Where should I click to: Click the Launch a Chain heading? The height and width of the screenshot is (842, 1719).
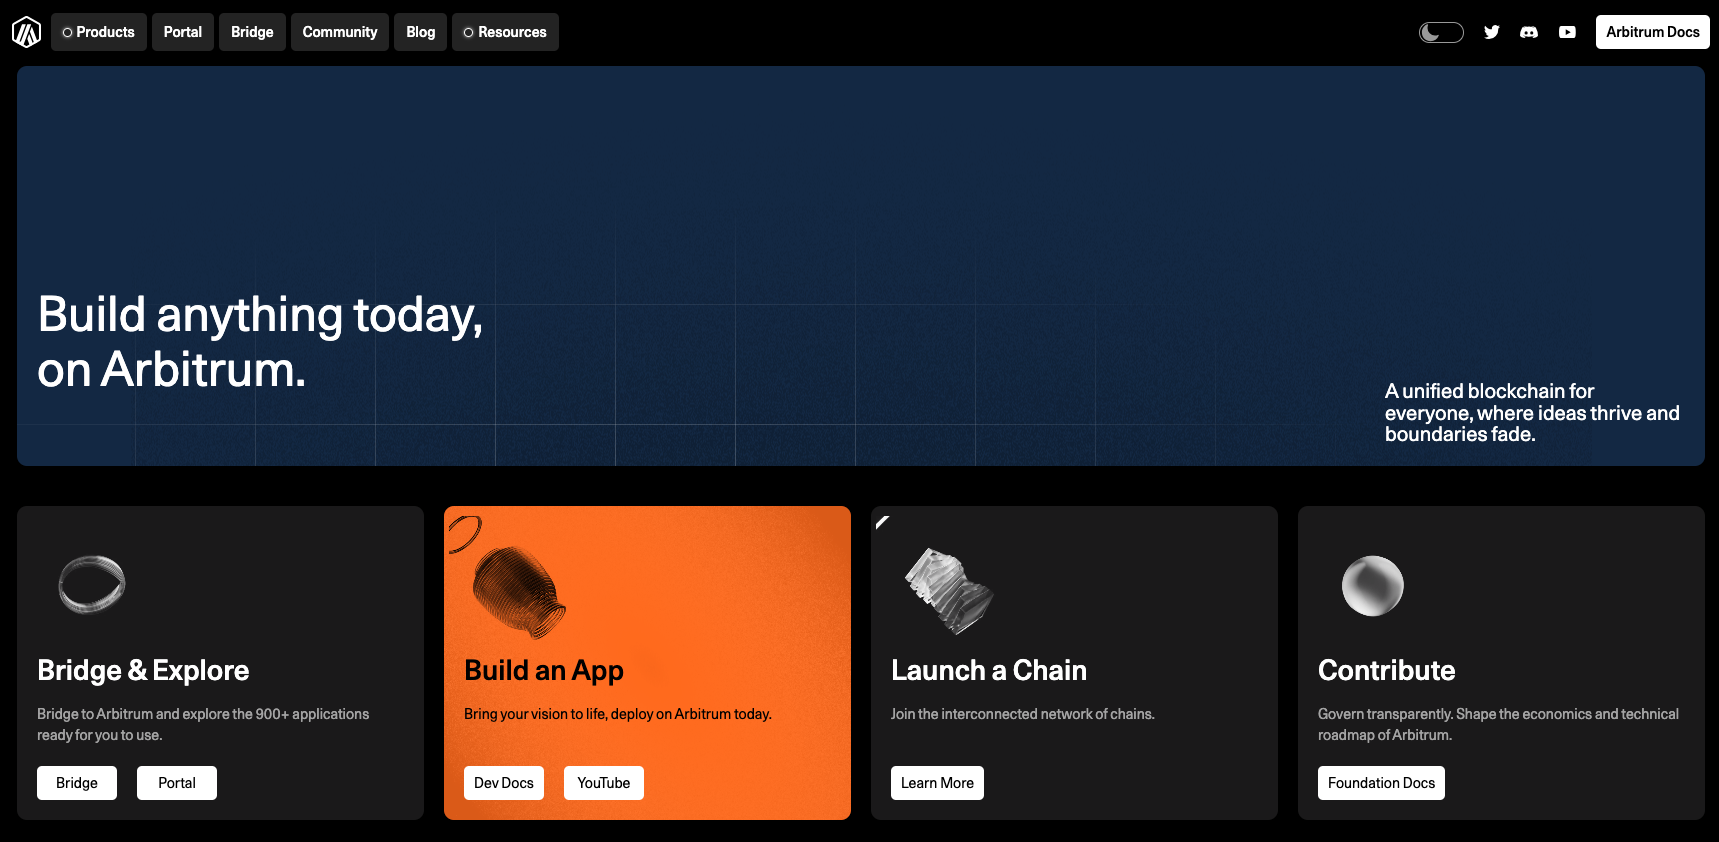coord(989,670)
